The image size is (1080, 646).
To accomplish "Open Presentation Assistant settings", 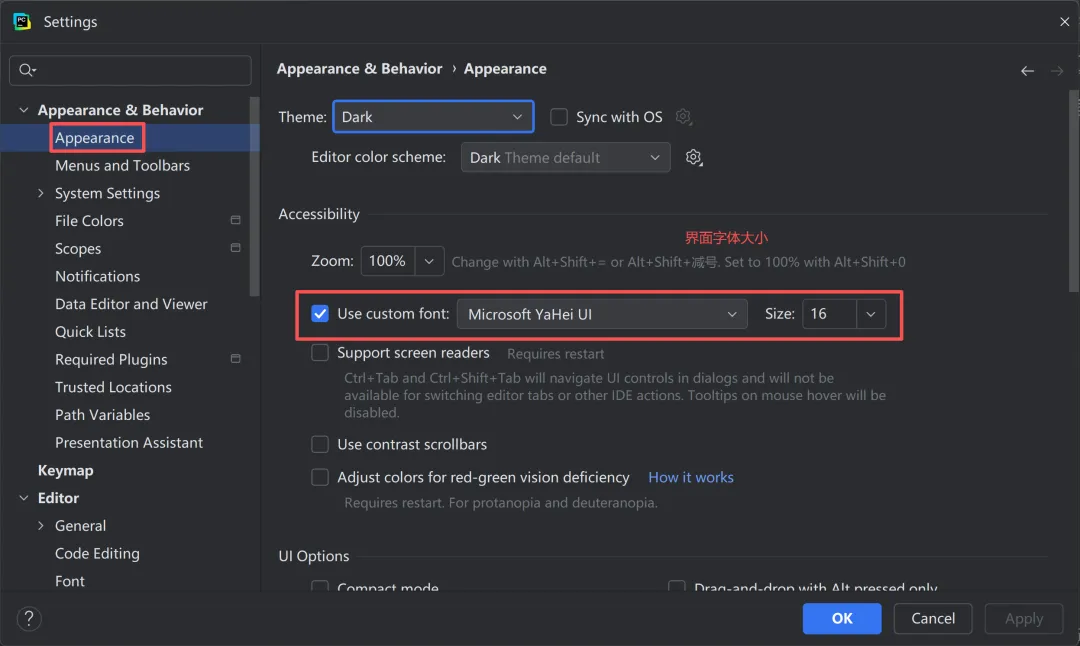I will point(129,442).
